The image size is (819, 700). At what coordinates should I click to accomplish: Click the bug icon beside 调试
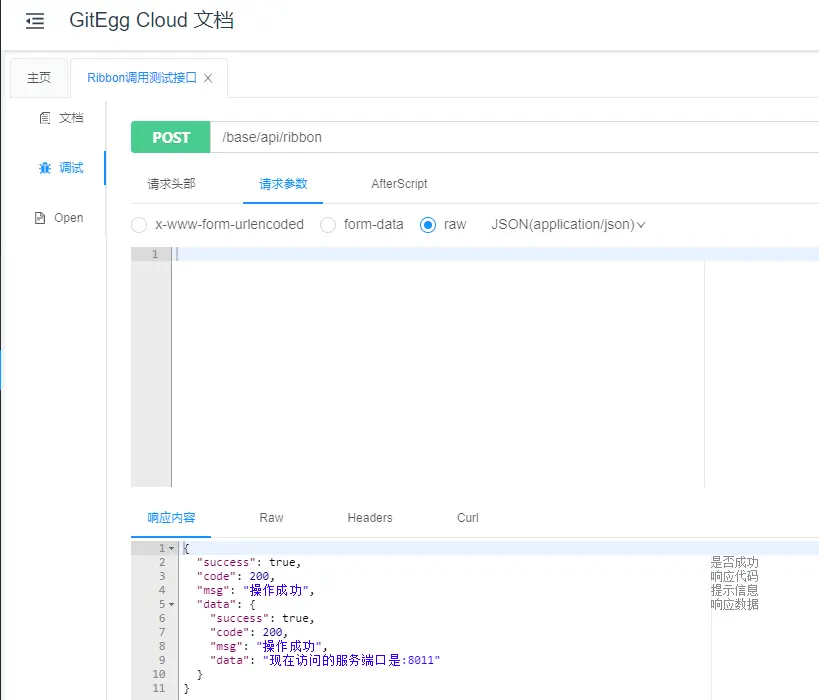[45, 168]
